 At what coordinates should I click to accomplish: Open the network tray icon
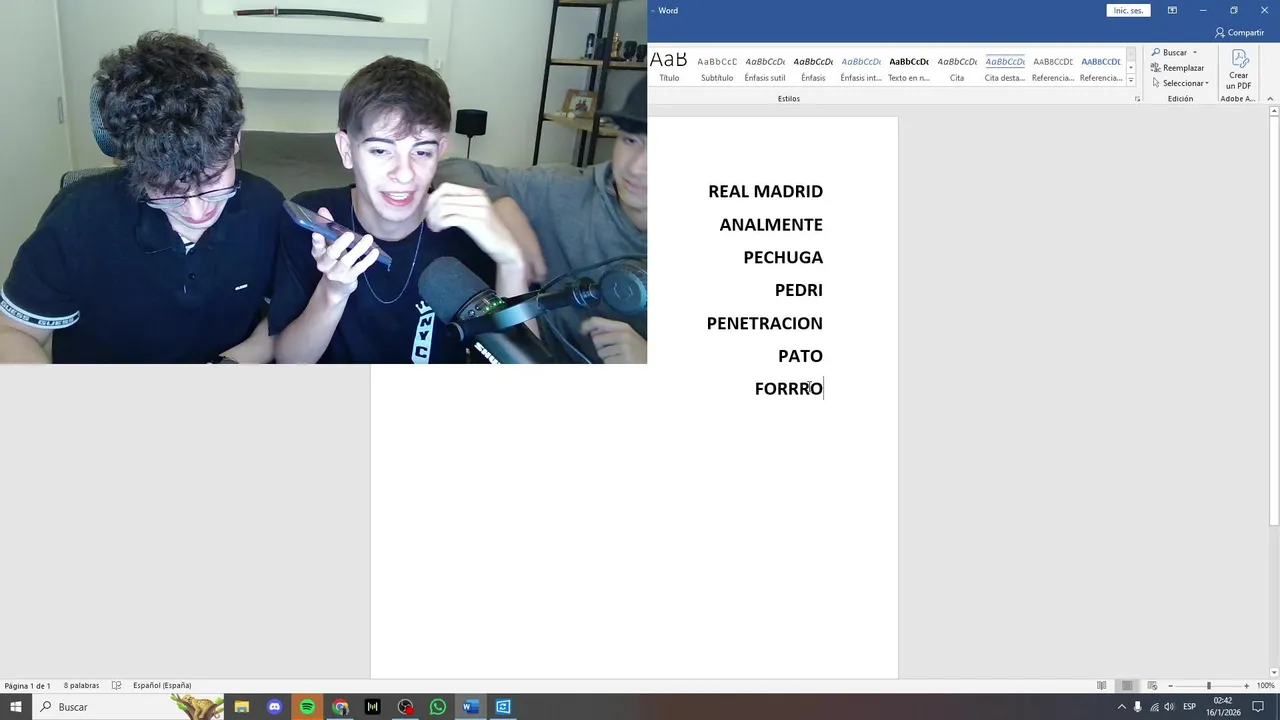(1154, 707)
